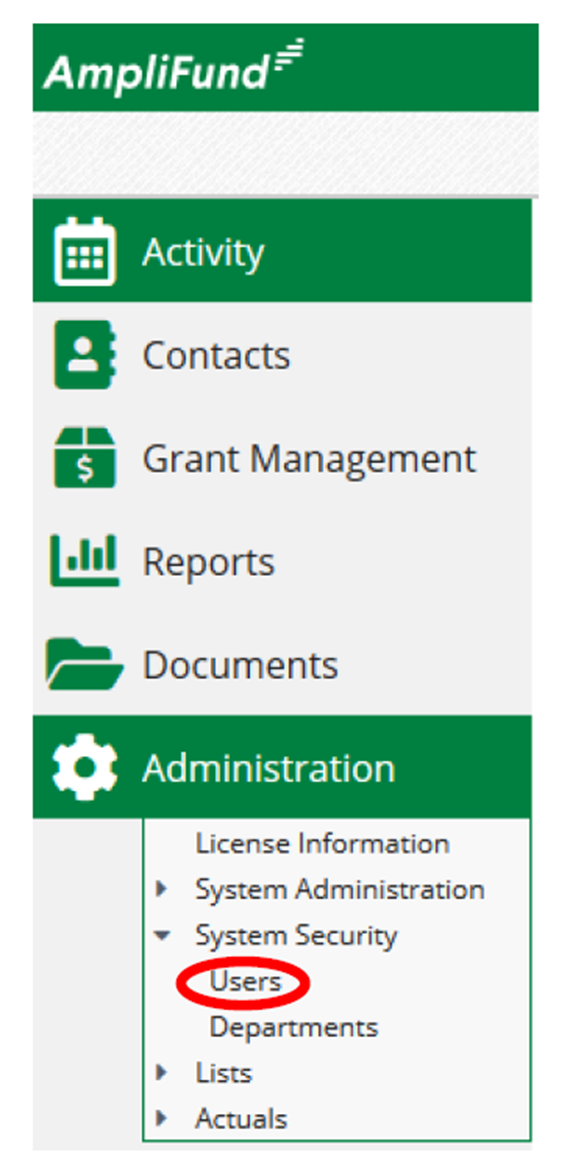Open the Contacts menu label
The image size is (570, 1174).
[216, 355]
